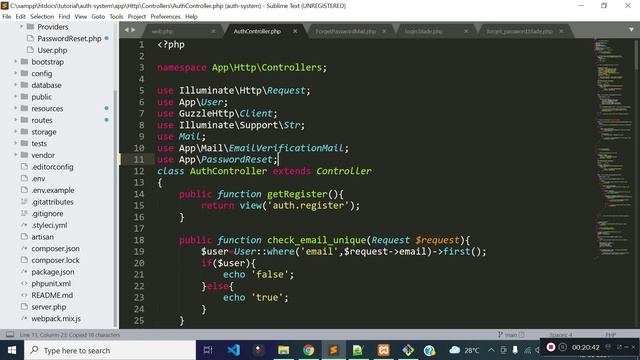Image resolution: width=640 pixels, height=360 pixels.
Task: Click the Sublime Text taskbar icon
Action: (x=333, y=350)
